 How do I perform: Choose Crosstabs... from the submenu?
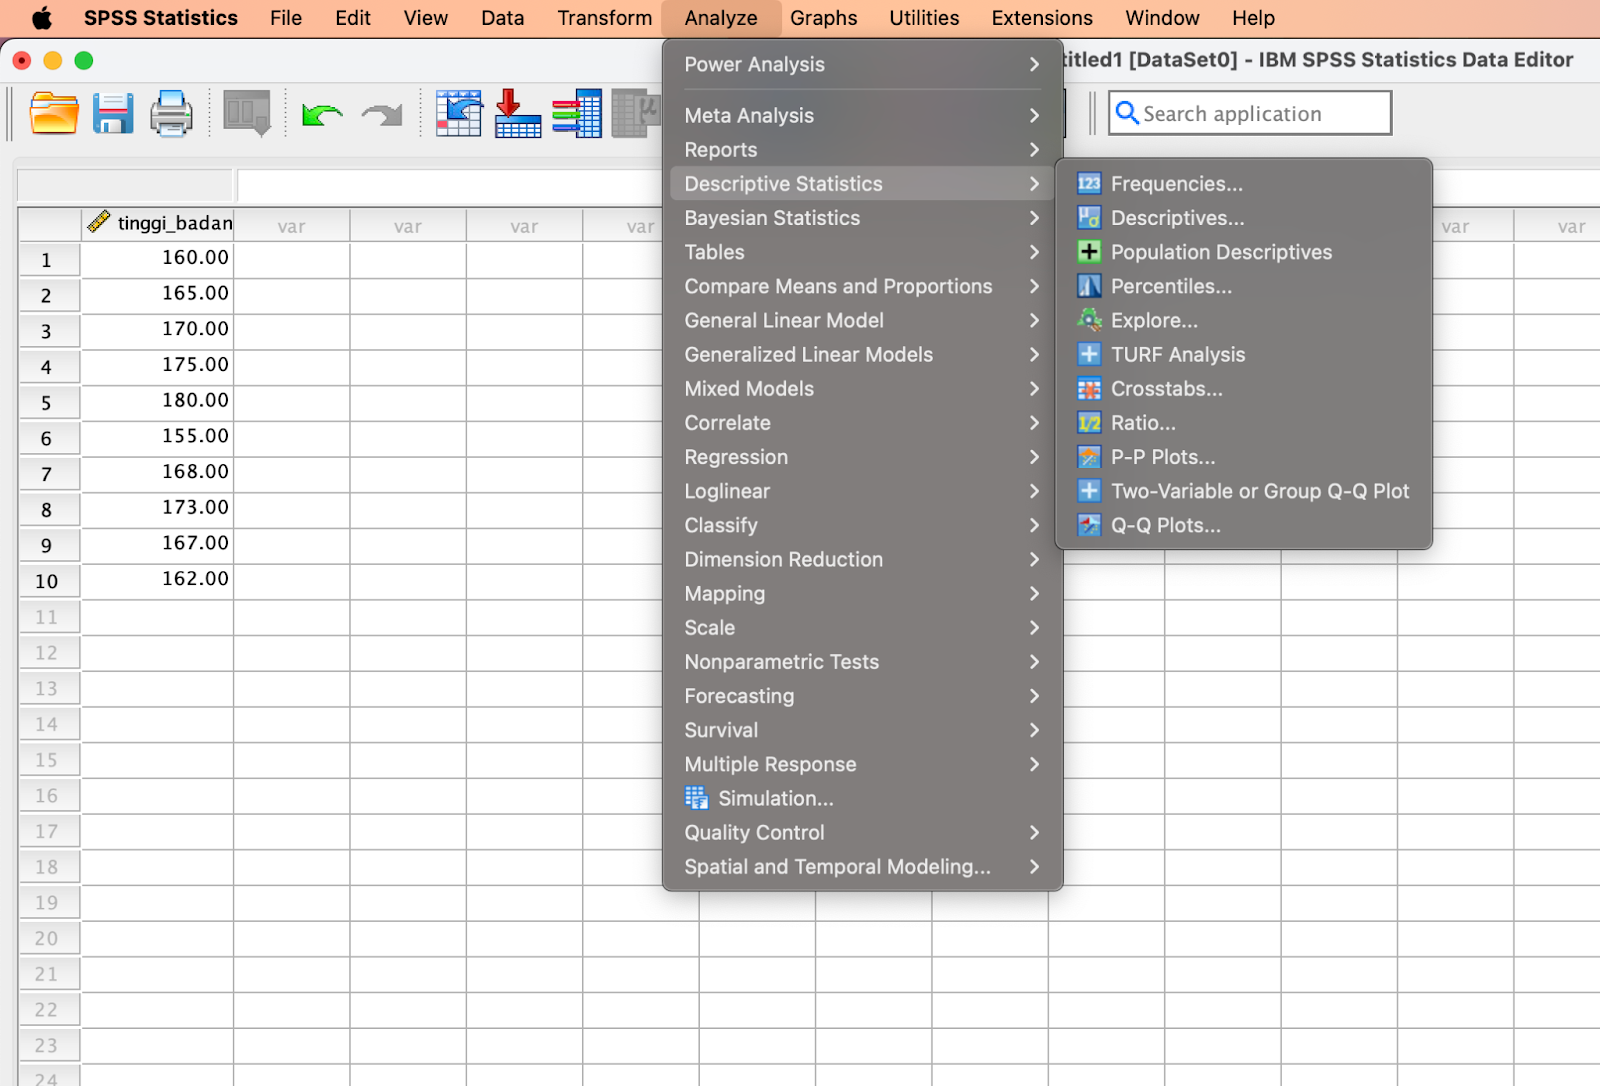(1244, 389)
